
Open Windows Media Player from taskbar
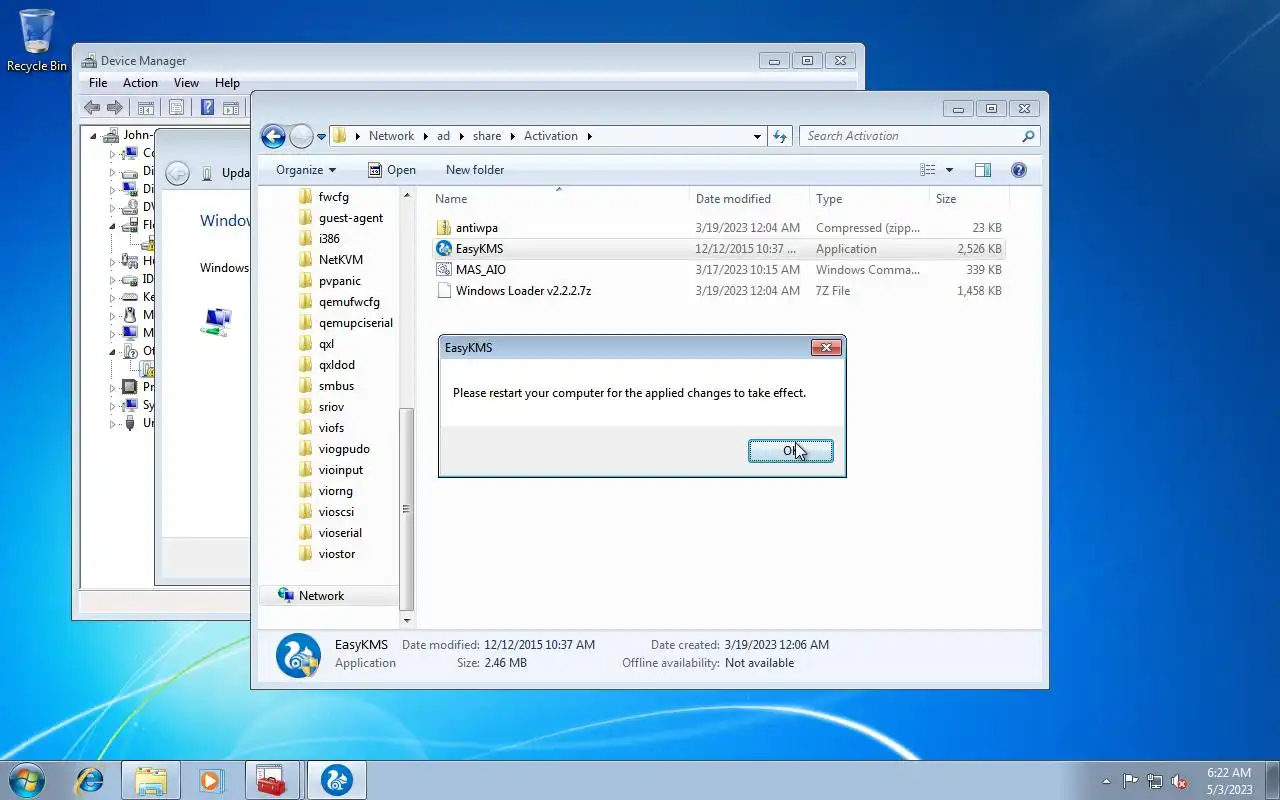212,780
